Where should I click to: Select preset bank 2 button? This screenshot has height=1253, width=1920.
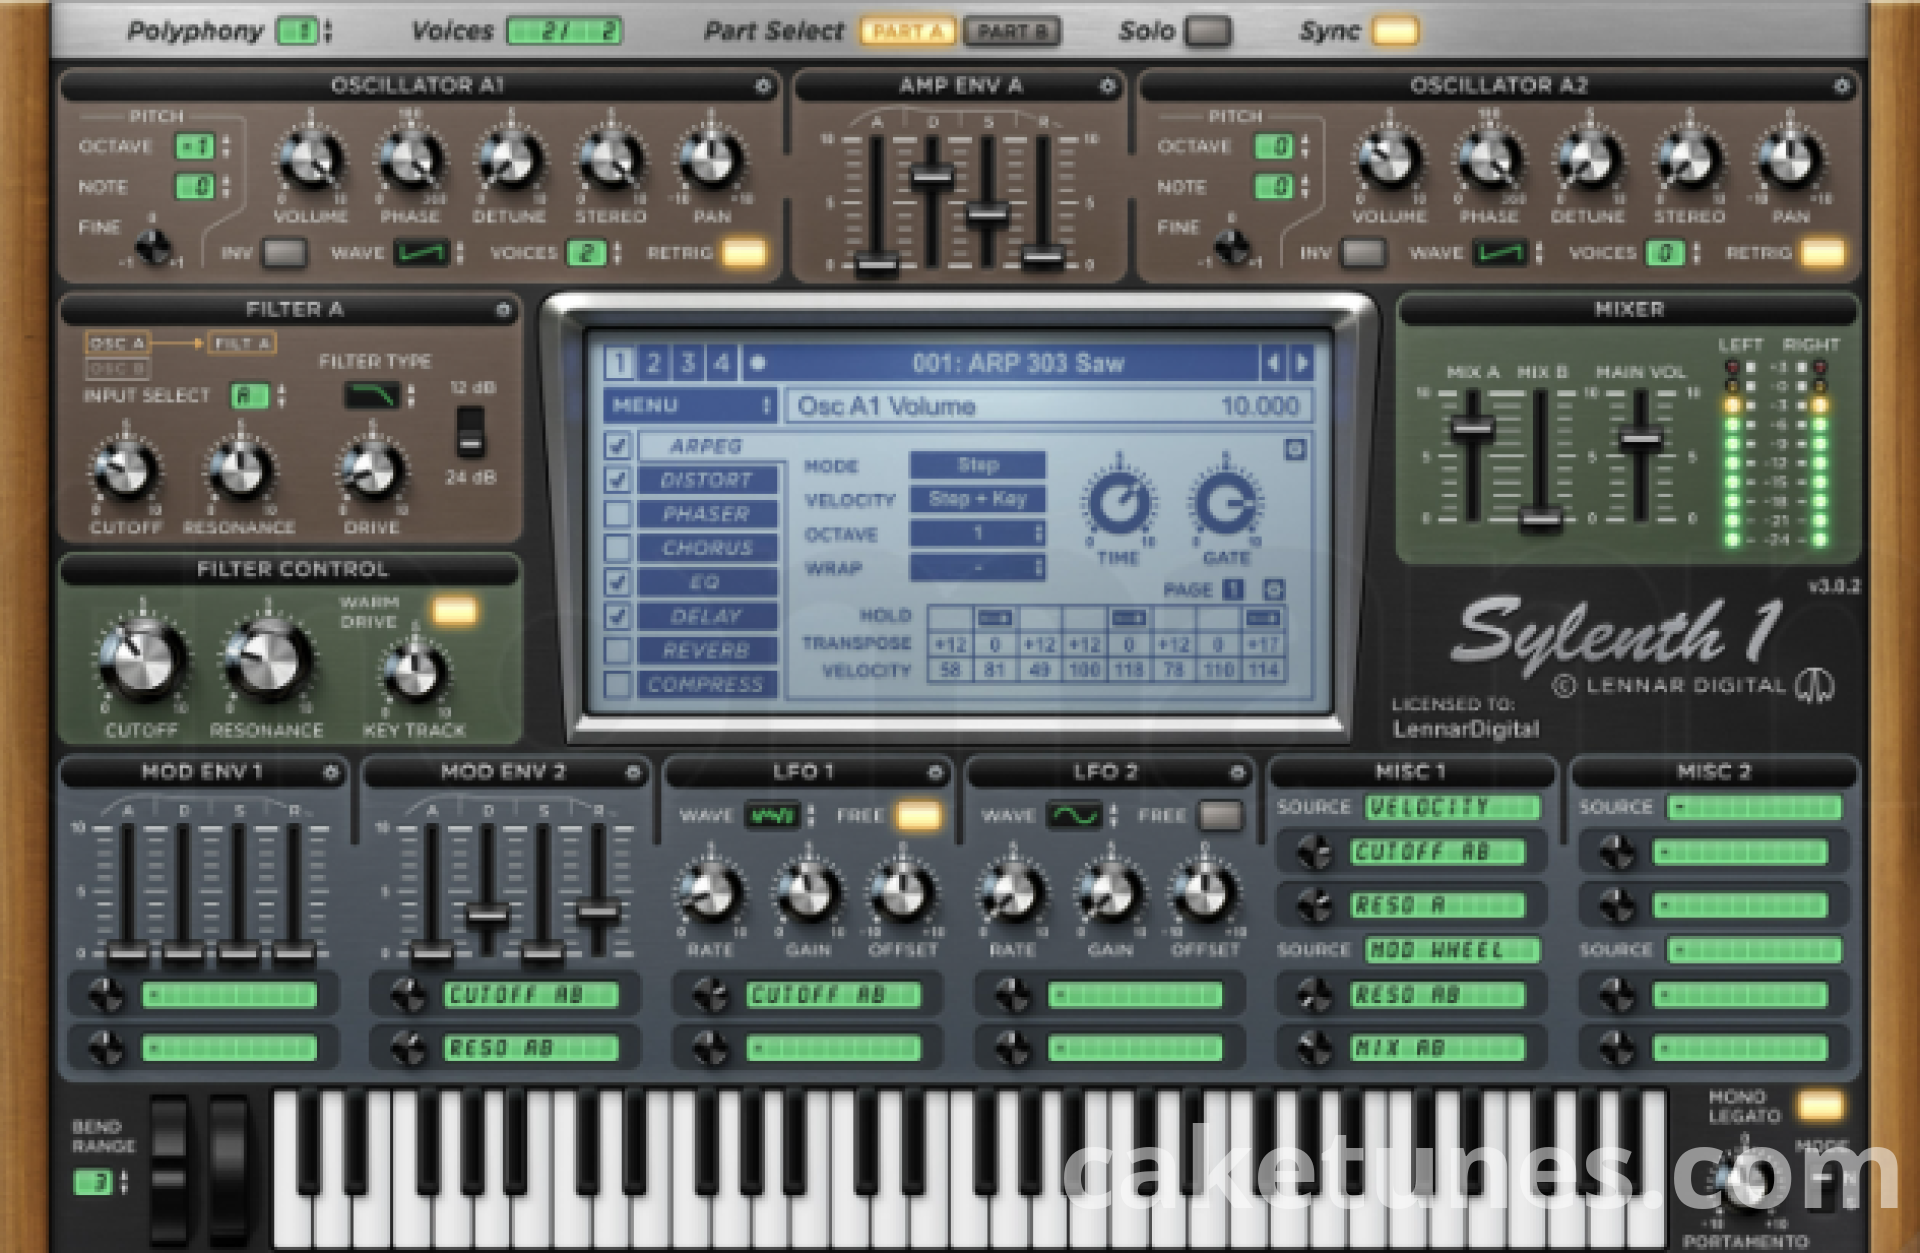coord(653,363)
